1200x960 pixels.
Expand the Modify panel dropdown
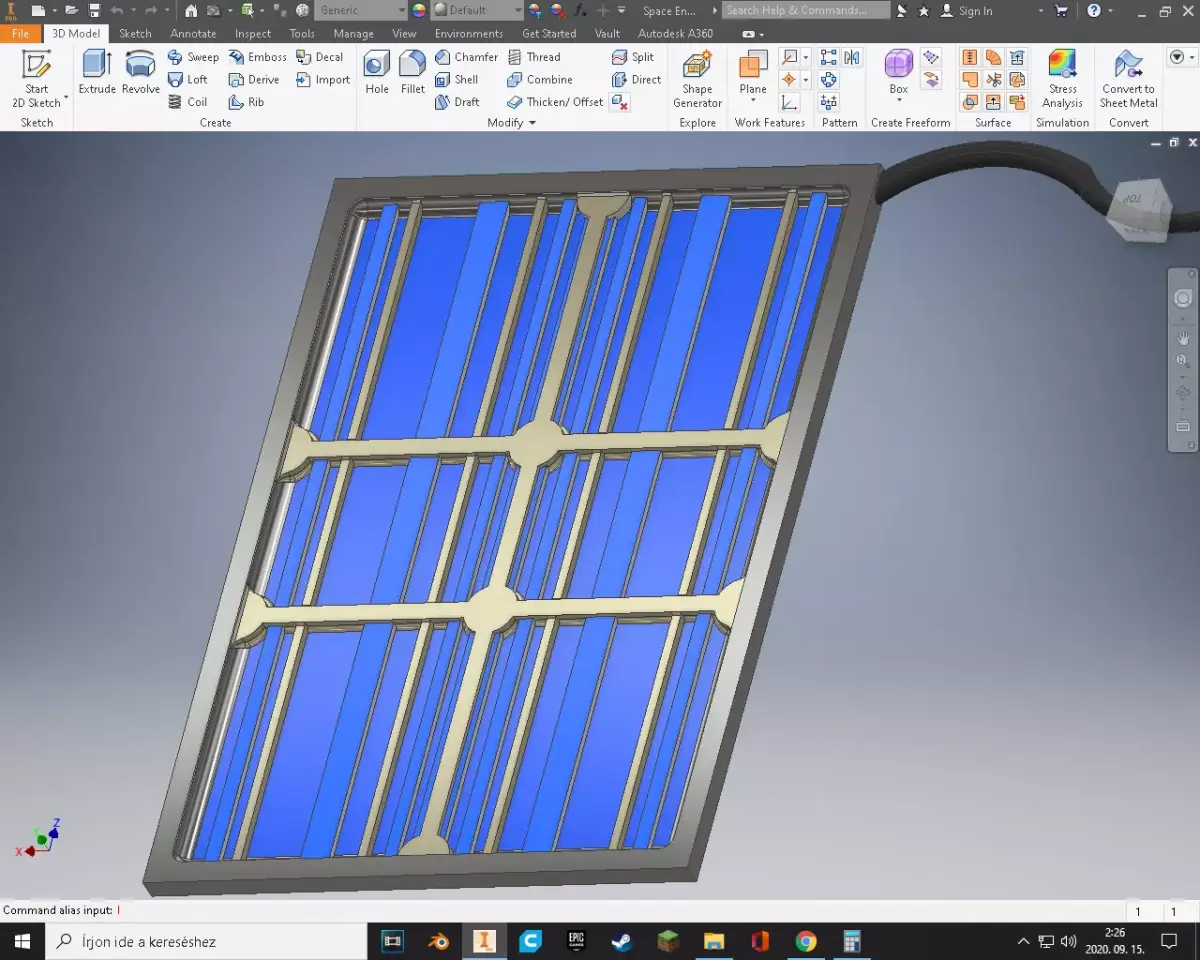coord(532,123)
